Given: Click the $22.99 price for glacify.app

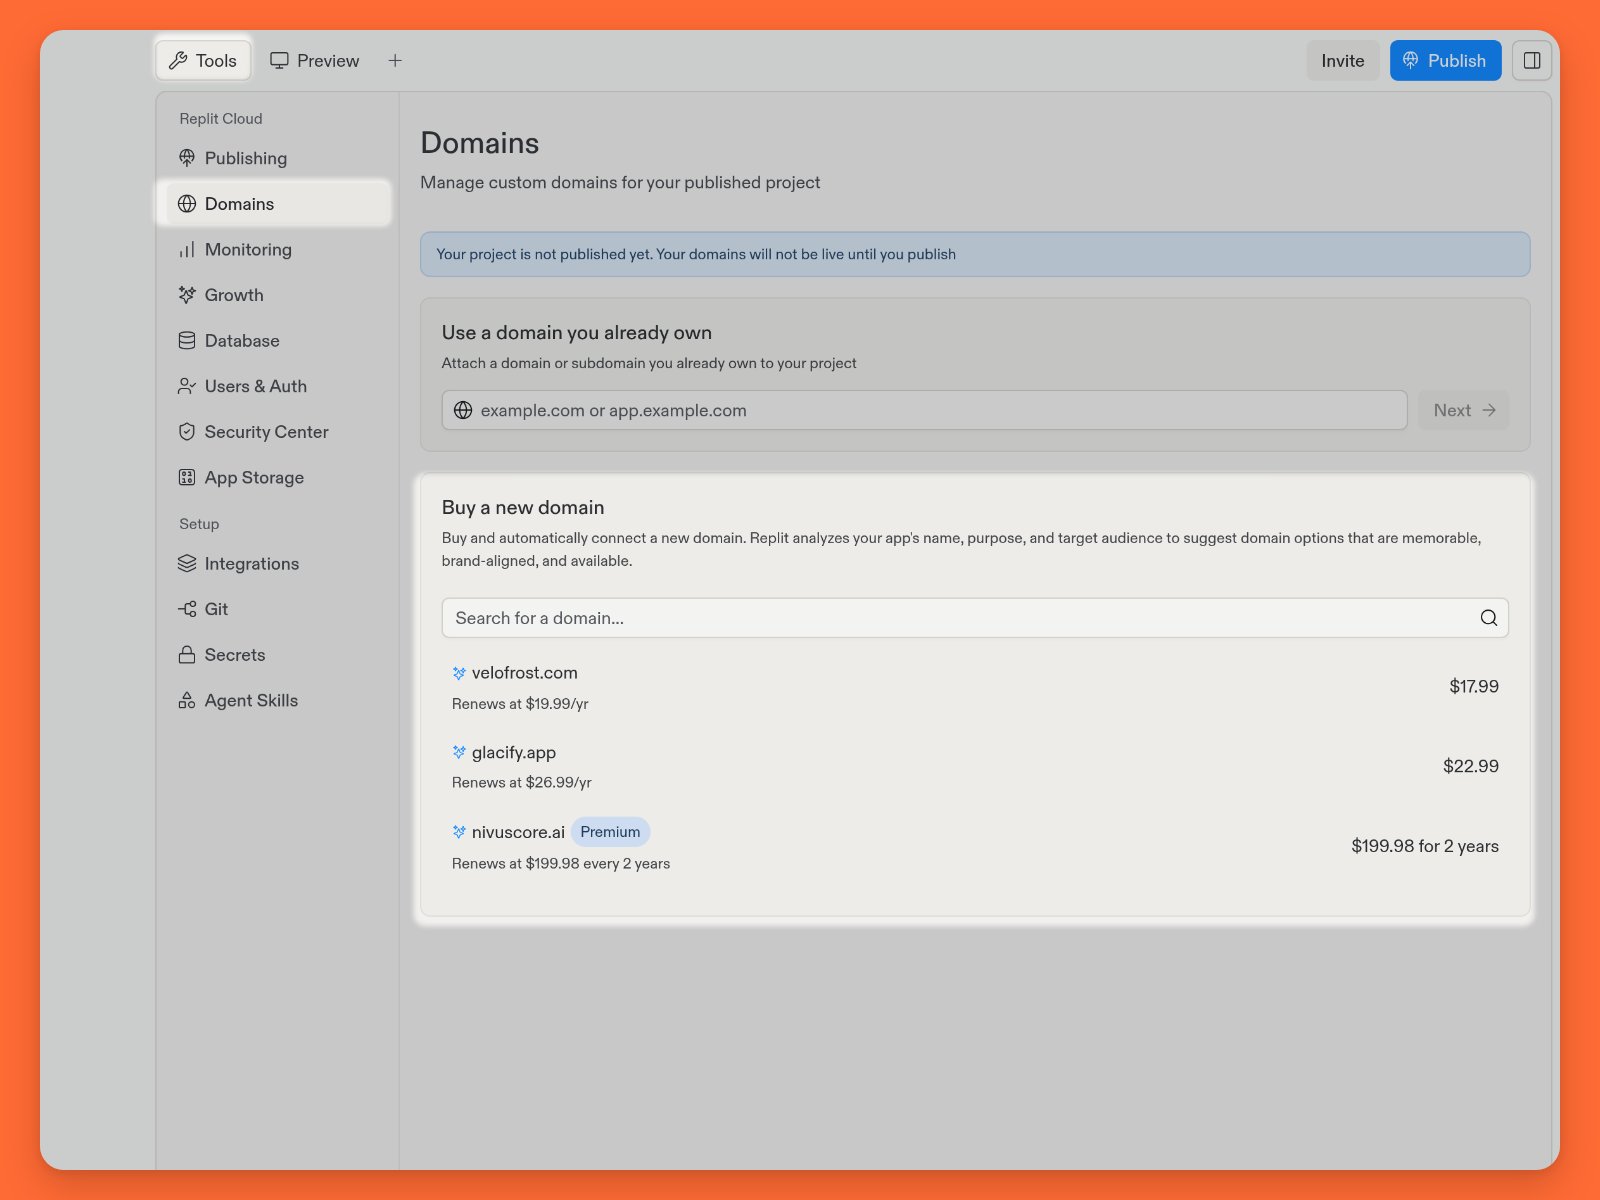Looking at the screenshot, I should coord(1470,766).
